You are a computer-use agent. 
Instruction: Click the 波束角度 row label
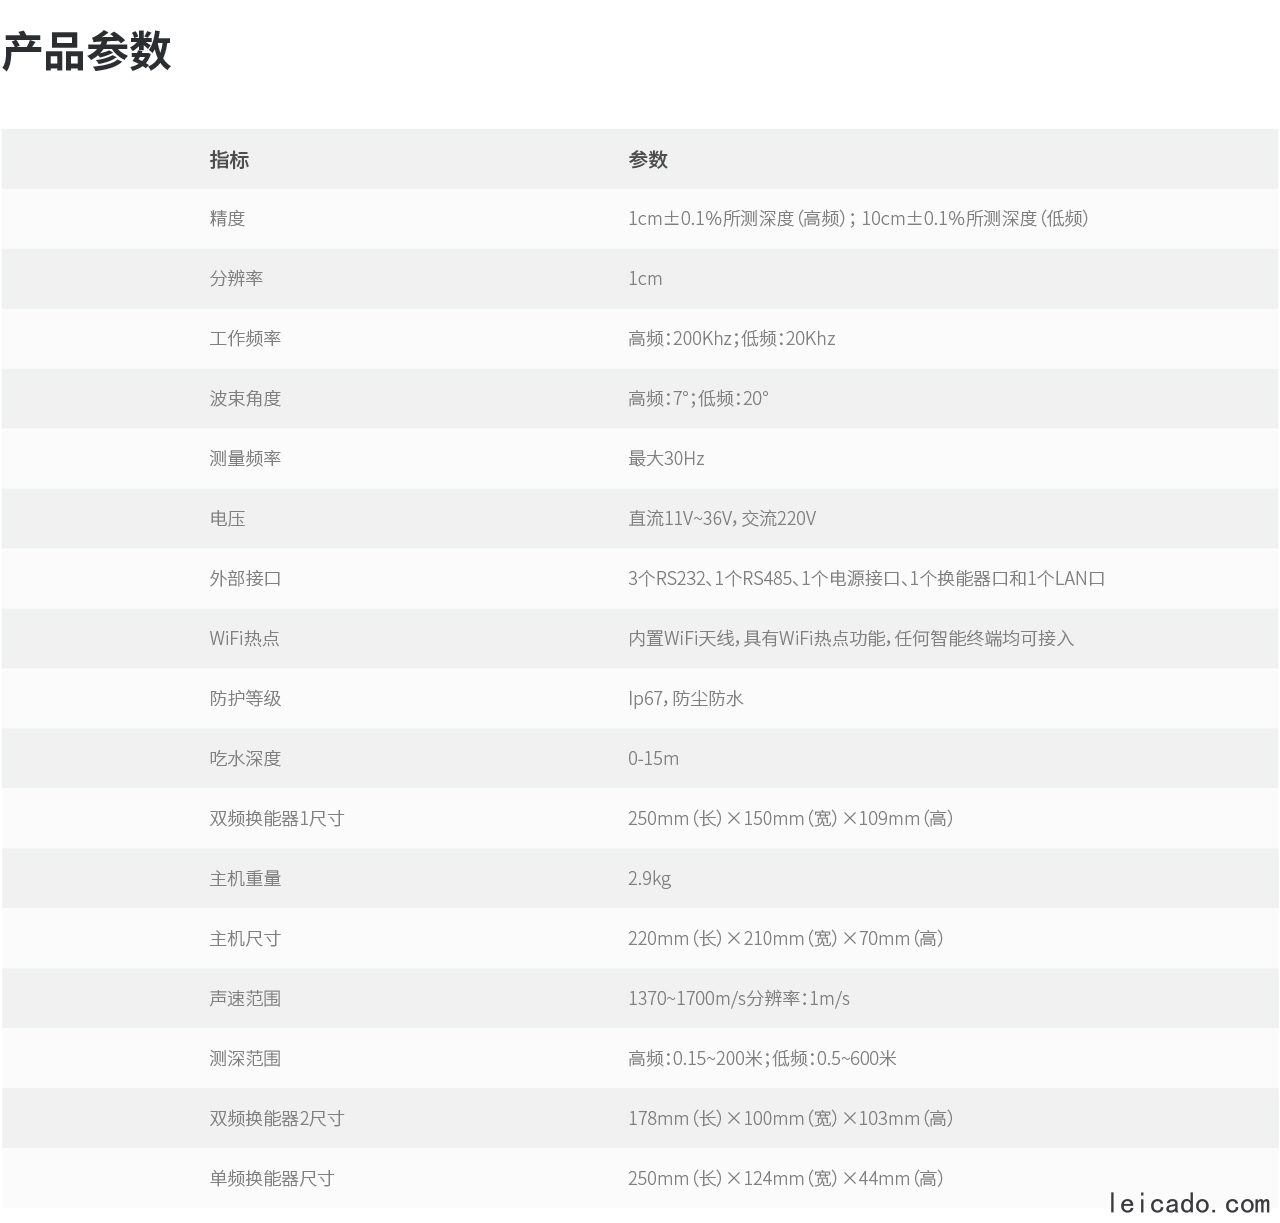coord(245,399)
